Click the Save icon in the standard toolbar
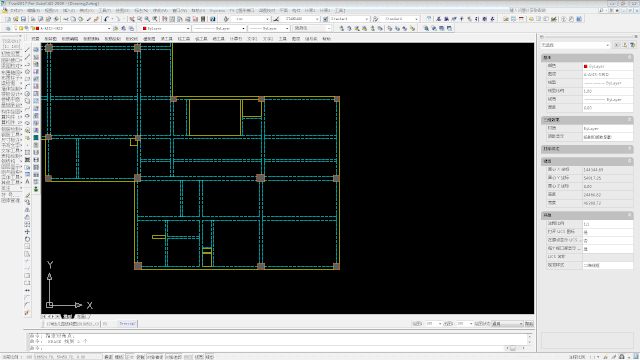This screenshot has width=640, height=360. (x=23, y=19)
